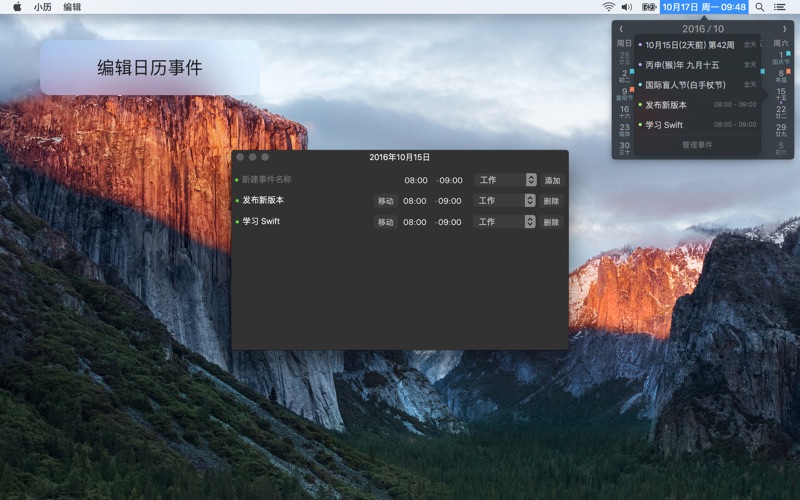Open the 小历 menu in menu bar
Screen dimensions: 800x500
(42, 7)
